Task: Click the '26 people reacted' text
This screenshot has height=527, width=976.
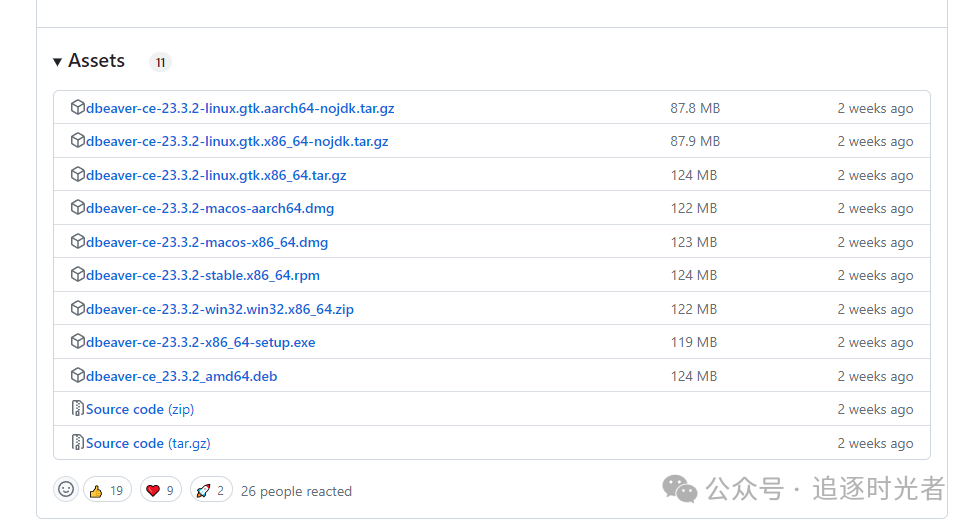Action: [x=296, y=492]
